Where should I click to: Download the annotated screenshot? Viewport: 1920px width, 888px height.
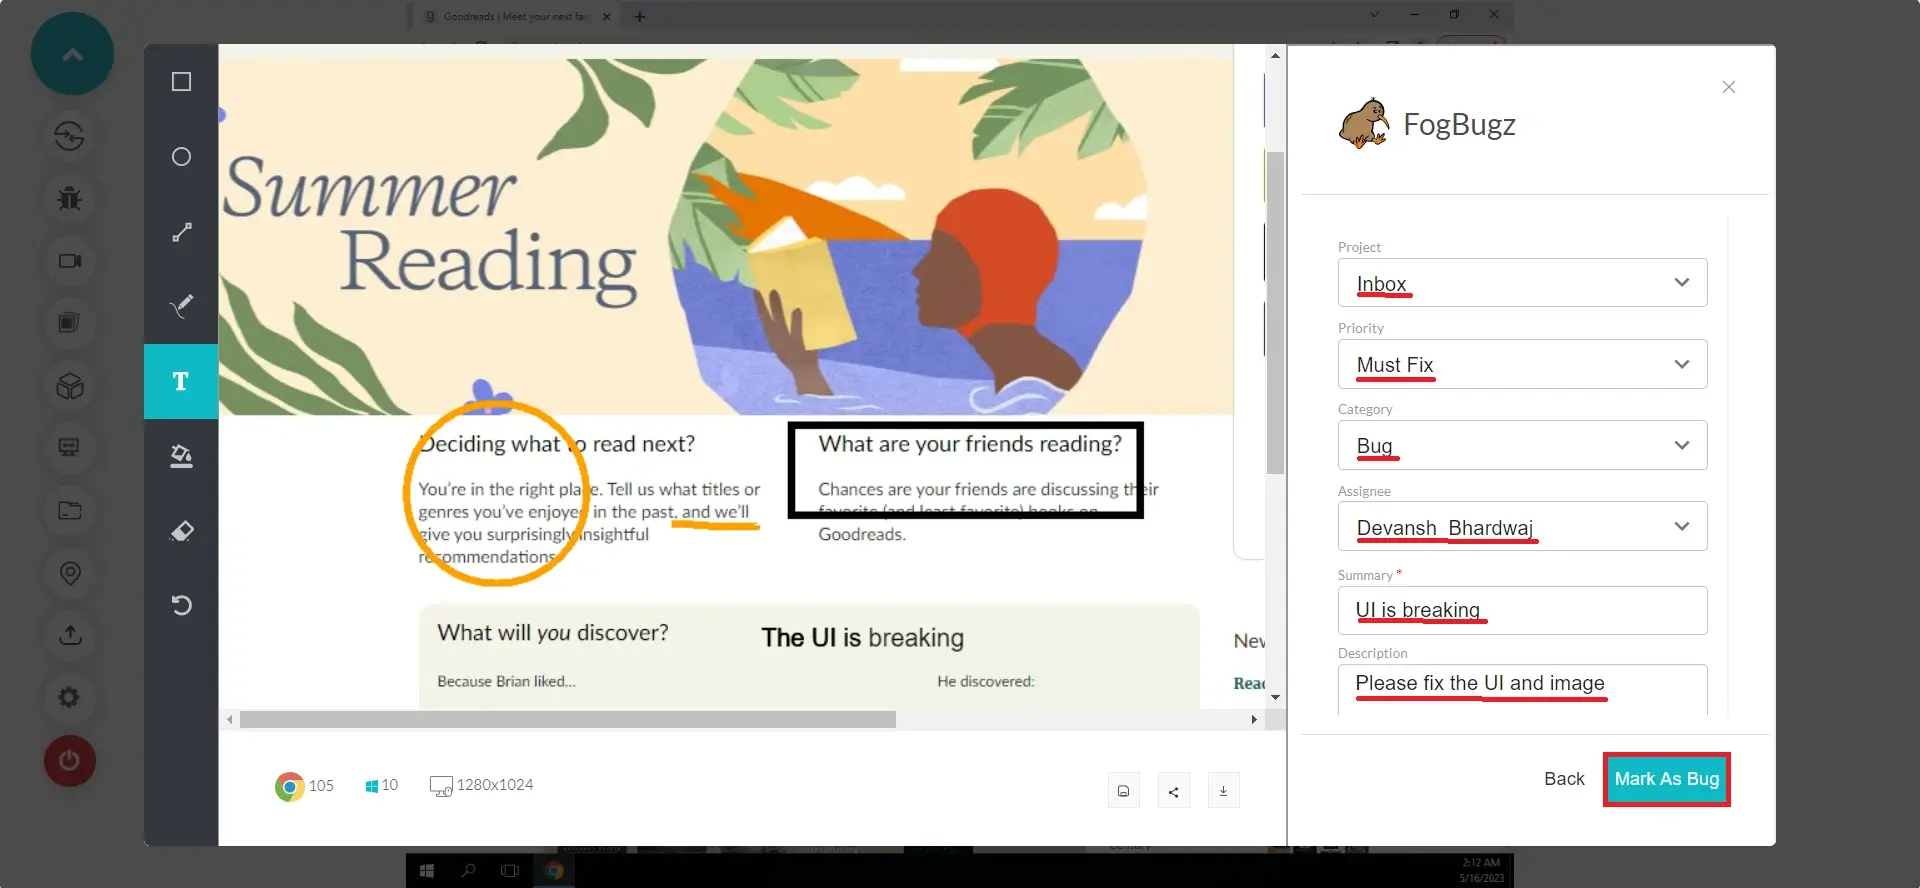pyautogui.click(x=1223, y=791)
